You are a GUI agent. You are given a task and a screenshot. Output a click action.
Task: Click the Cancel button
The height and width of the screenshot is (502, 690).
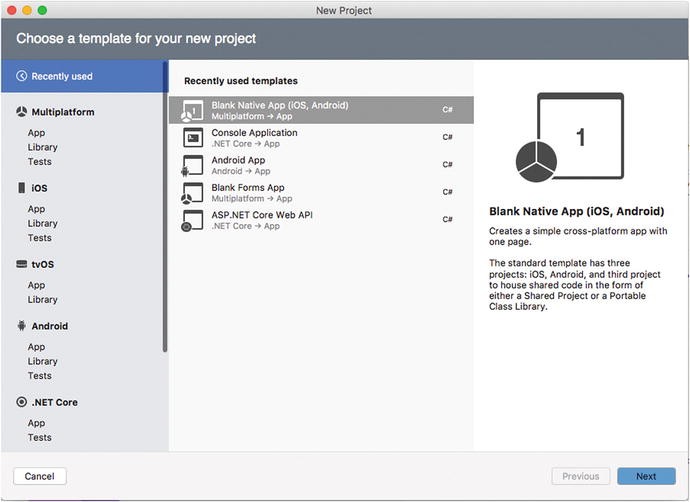point(40,476)
